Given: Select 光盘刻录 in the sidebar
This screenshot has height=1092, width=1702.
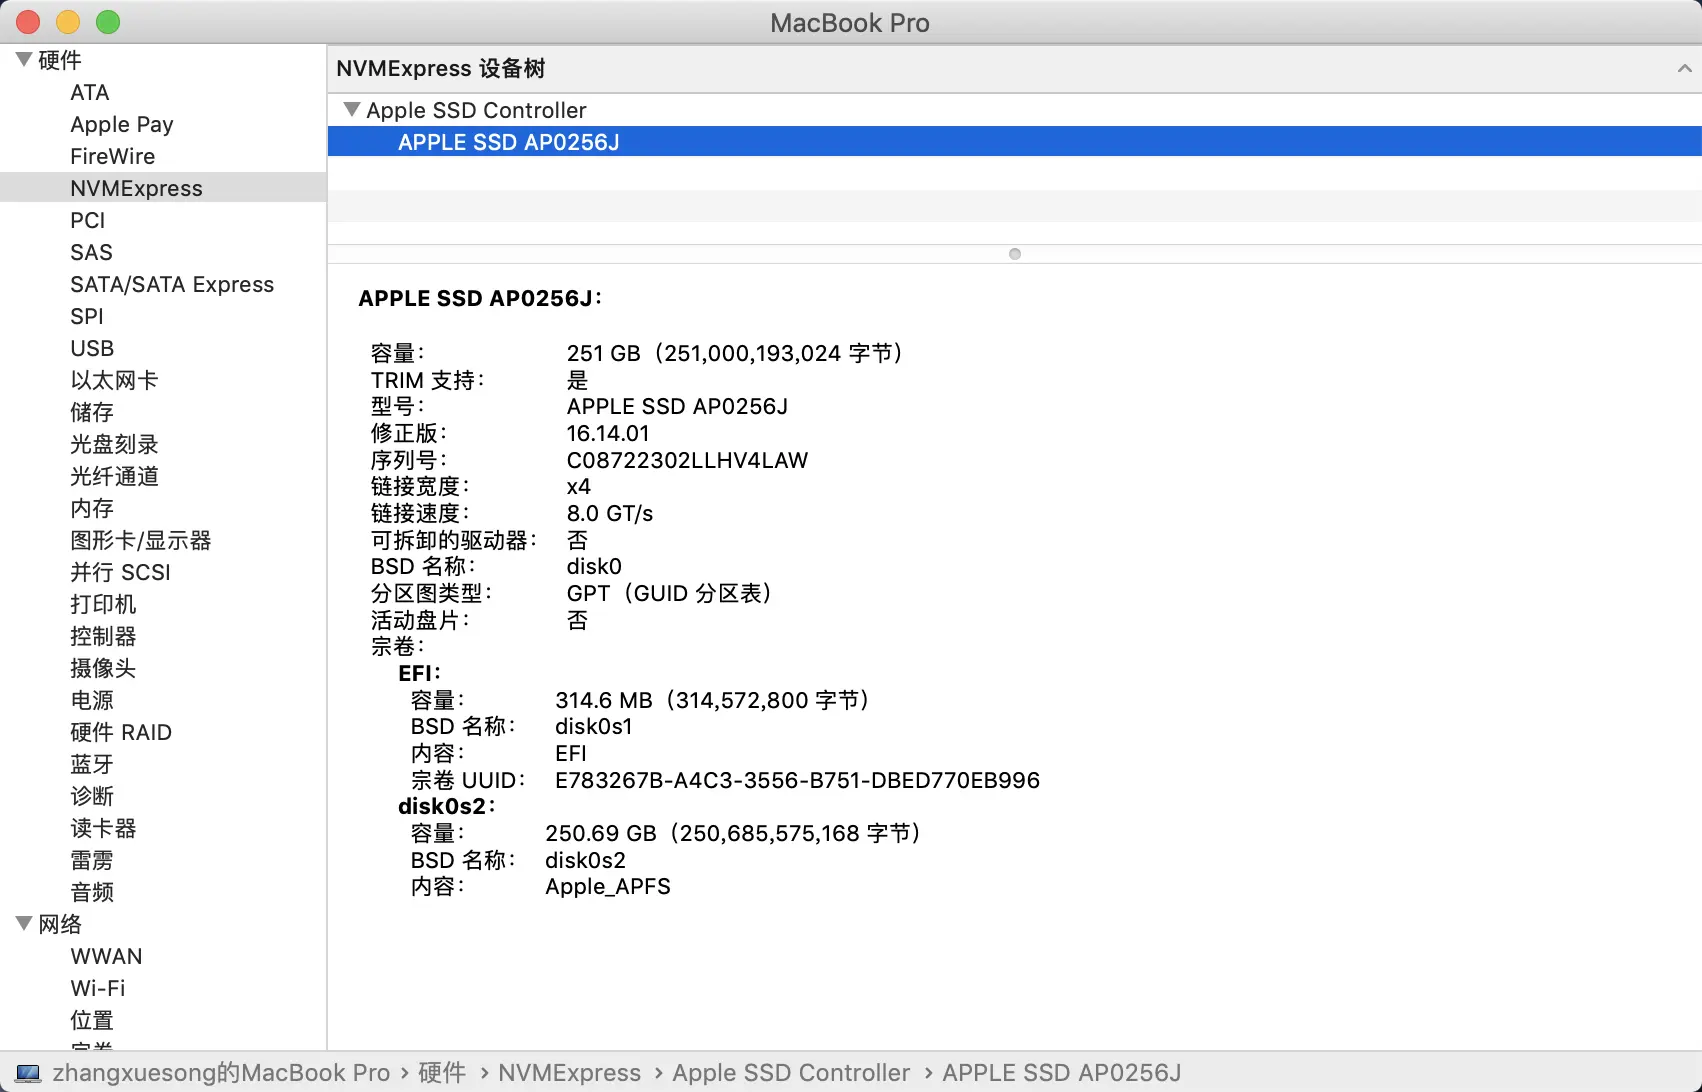Looking at the screenshot, I should pyautogui.click(x=114, y=444).
